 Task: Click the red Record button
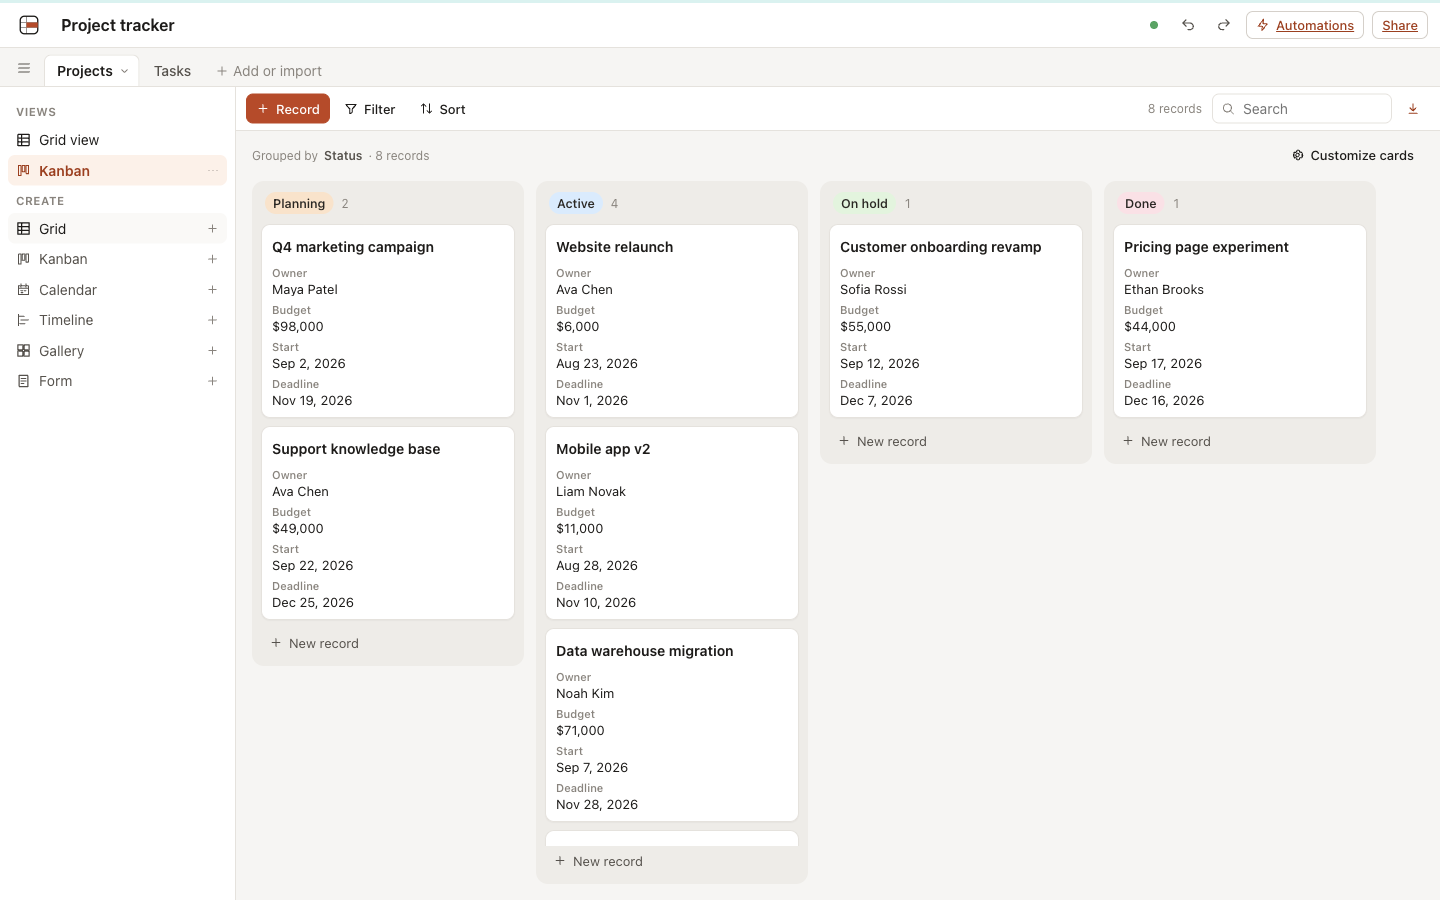(288, 109)
